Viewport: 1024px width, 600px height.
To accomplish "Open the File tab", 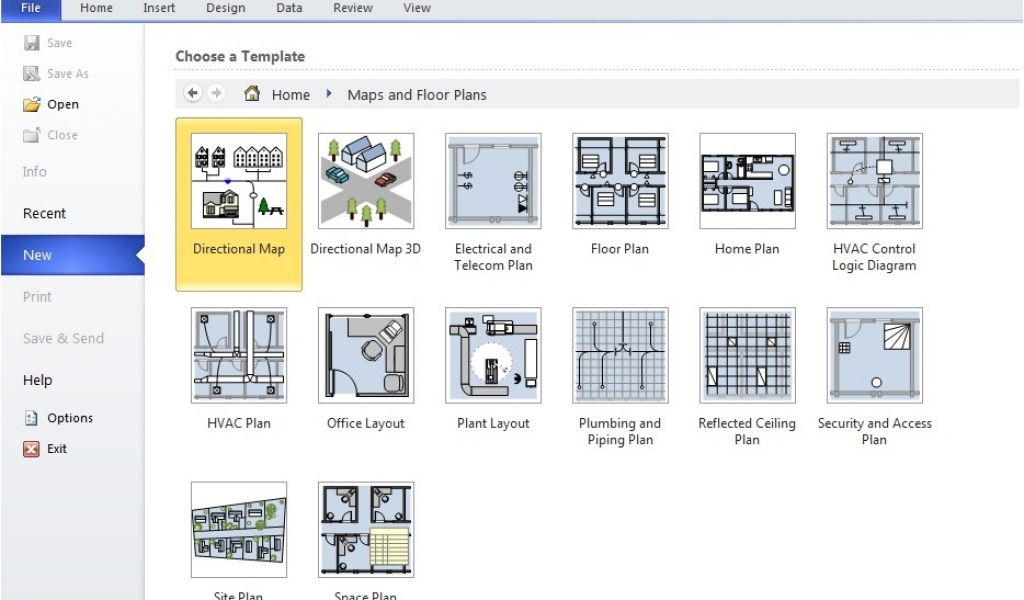I will click(31, 9).
